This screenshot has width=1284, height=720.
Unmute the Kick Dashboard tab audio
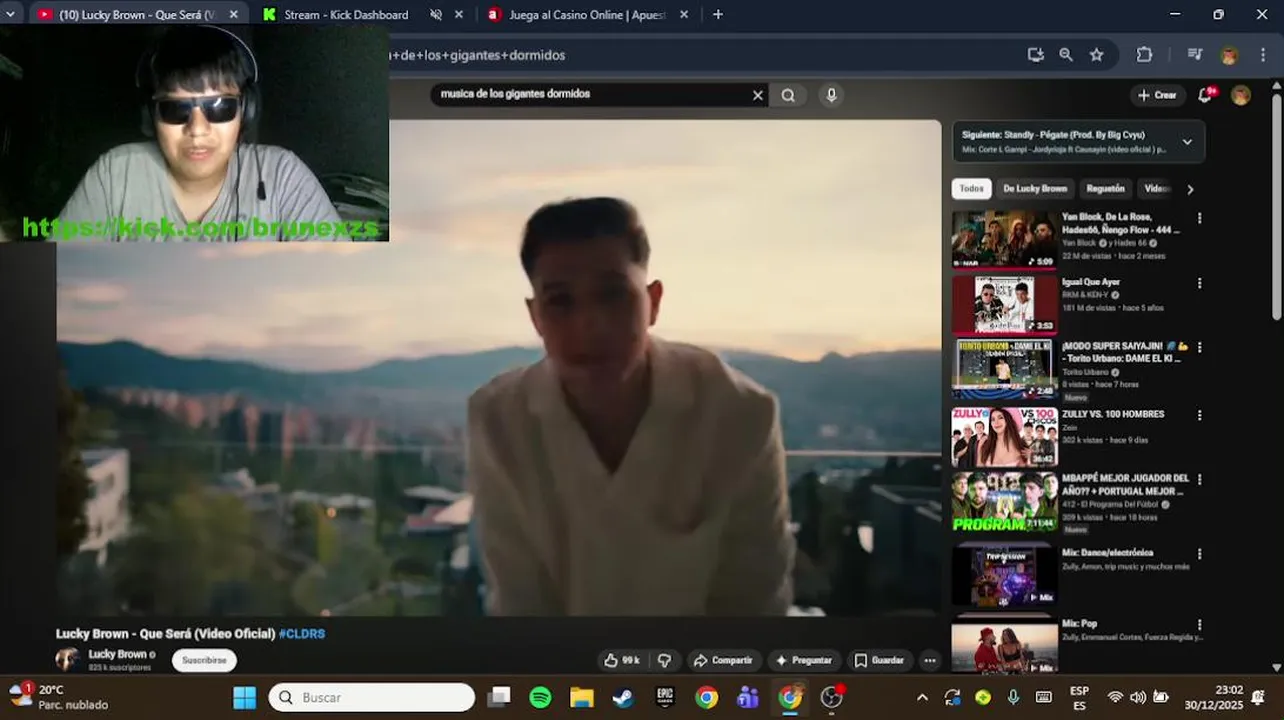tap(436, 15)
